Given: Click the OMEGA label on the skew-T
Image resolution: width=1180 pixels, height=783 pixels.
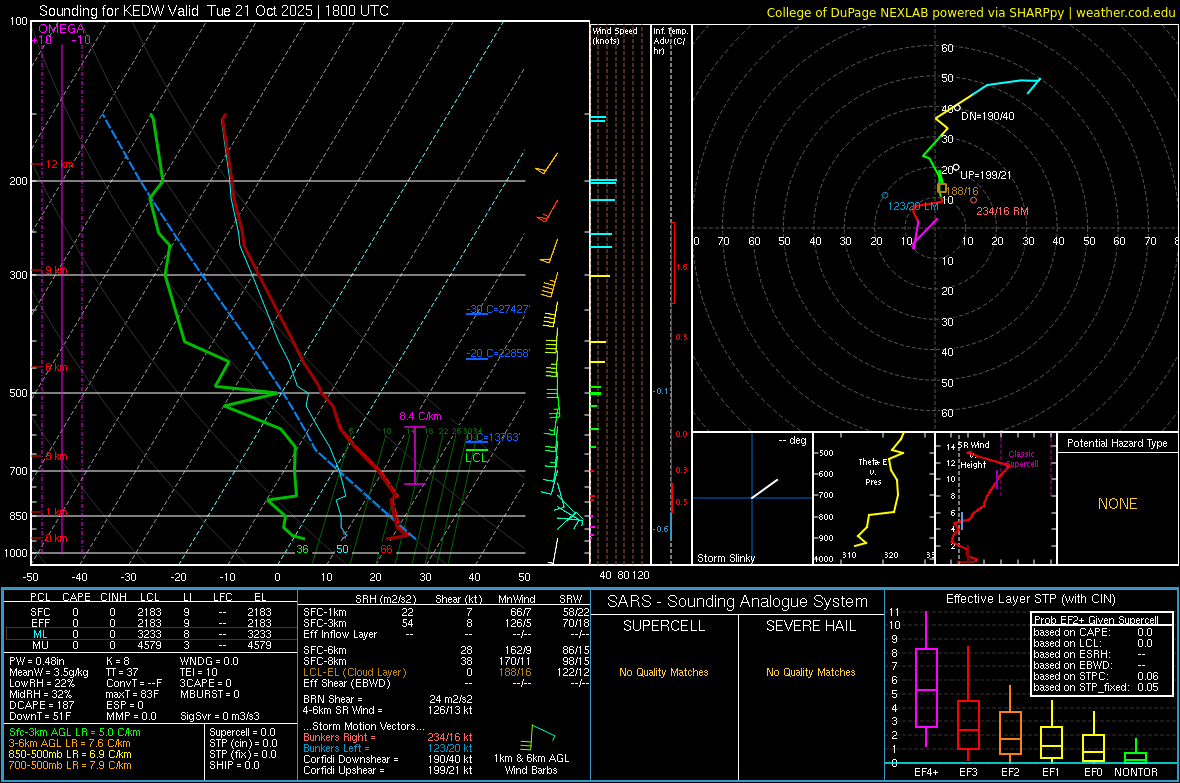Looking at the screenshot, I should pyautogui.click(x=62, y=29).
